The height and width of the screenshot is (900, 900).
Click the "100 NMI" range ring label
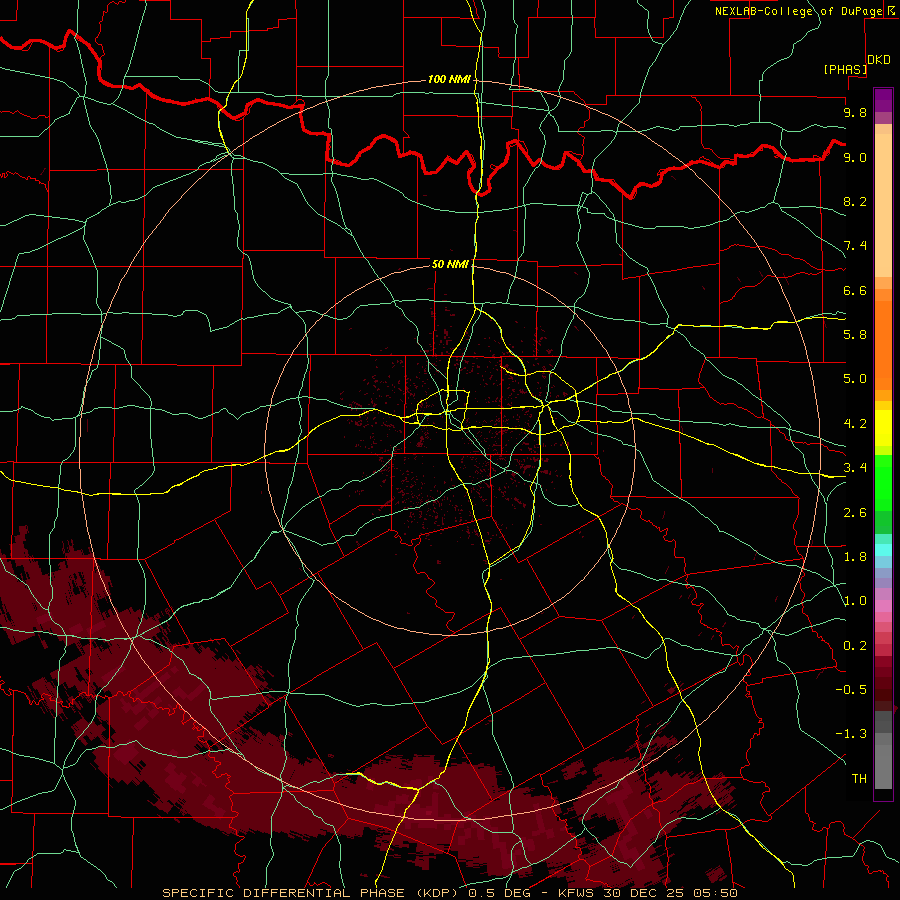[x=449, y=79]
